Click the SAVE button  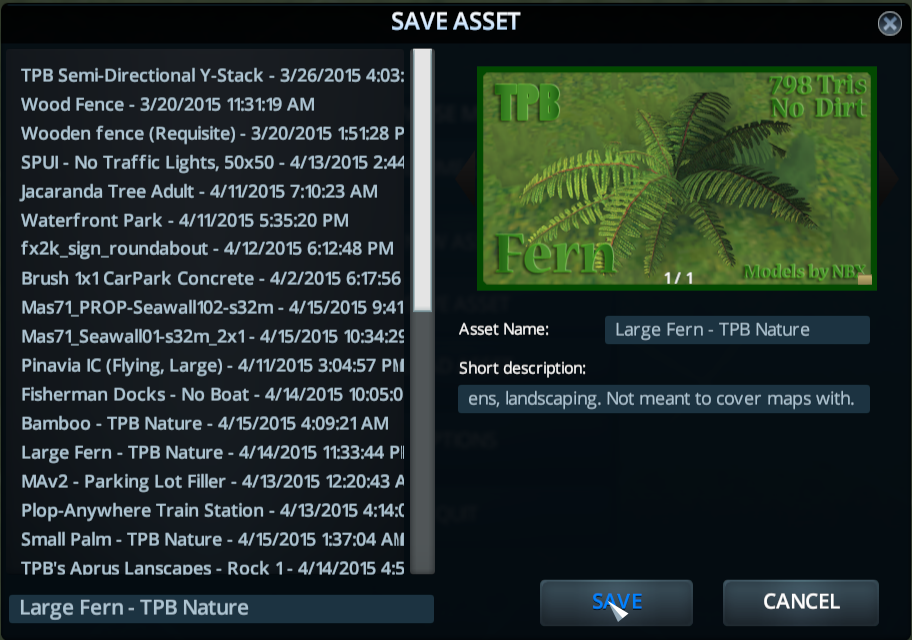point(617,602)
